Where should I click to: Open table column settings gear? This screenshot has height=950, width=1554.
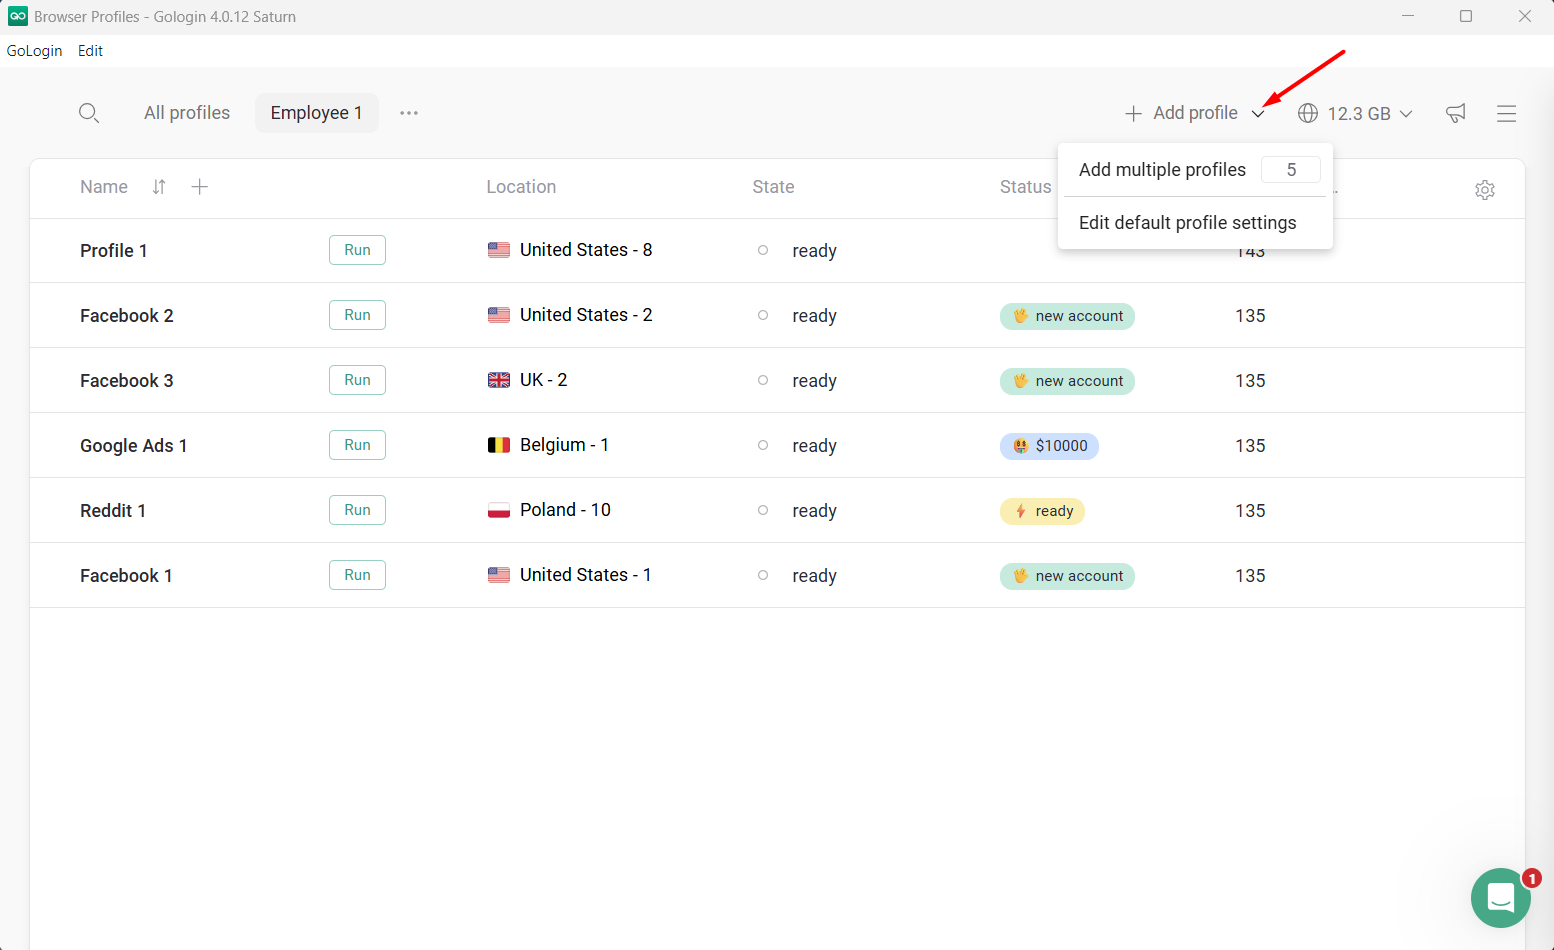pyautogui.click(x=1485, y=190)
